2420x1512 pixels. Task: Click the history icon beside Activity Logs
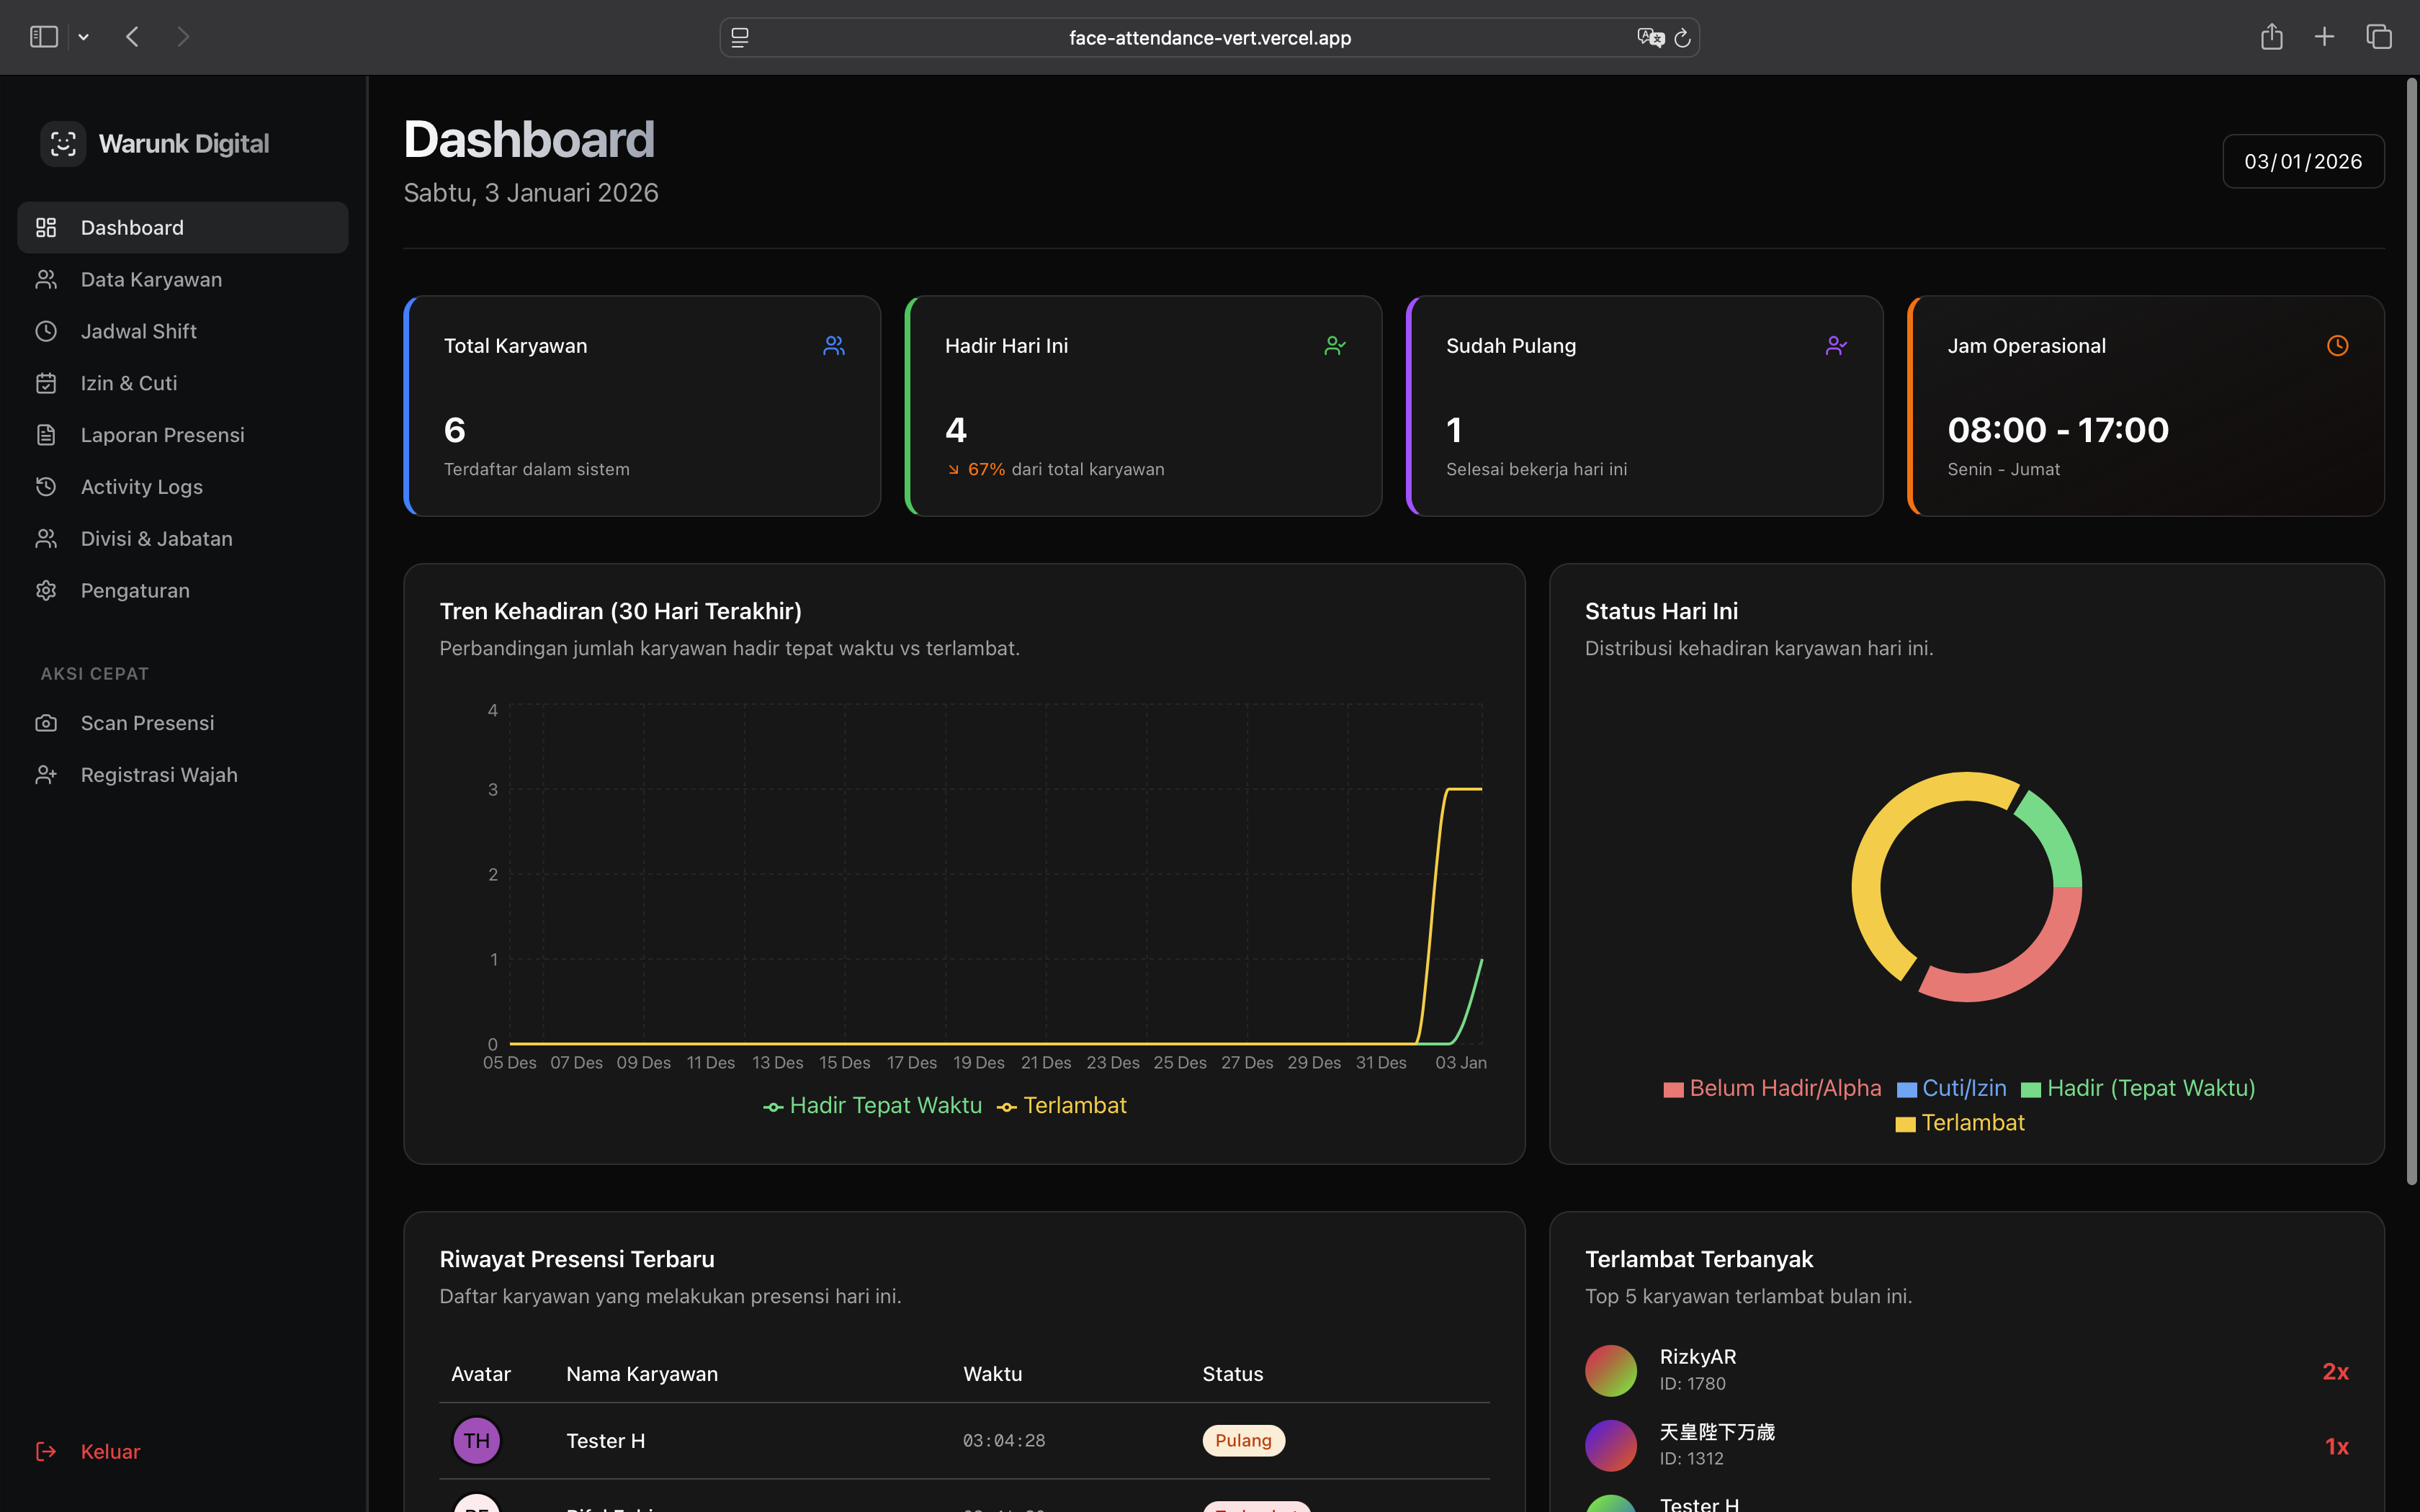(x=46, y=487)
